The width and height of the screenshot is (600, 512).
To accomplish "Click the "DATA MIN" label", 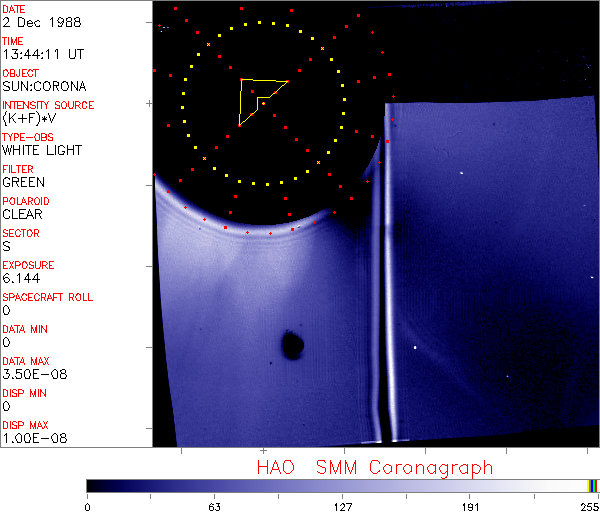I will tap(25, 329).
